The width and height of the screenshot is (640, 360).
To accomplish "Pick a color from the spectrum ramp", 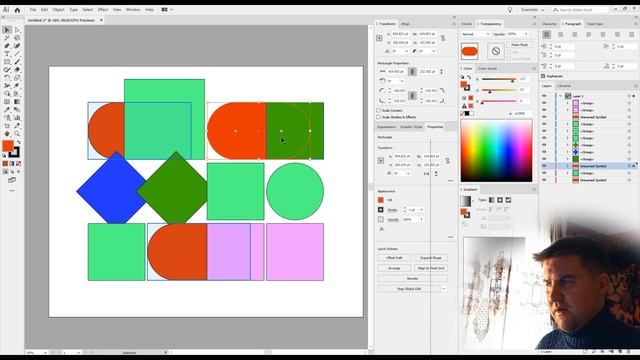I will pyautogui.click(x=496, y=151).
